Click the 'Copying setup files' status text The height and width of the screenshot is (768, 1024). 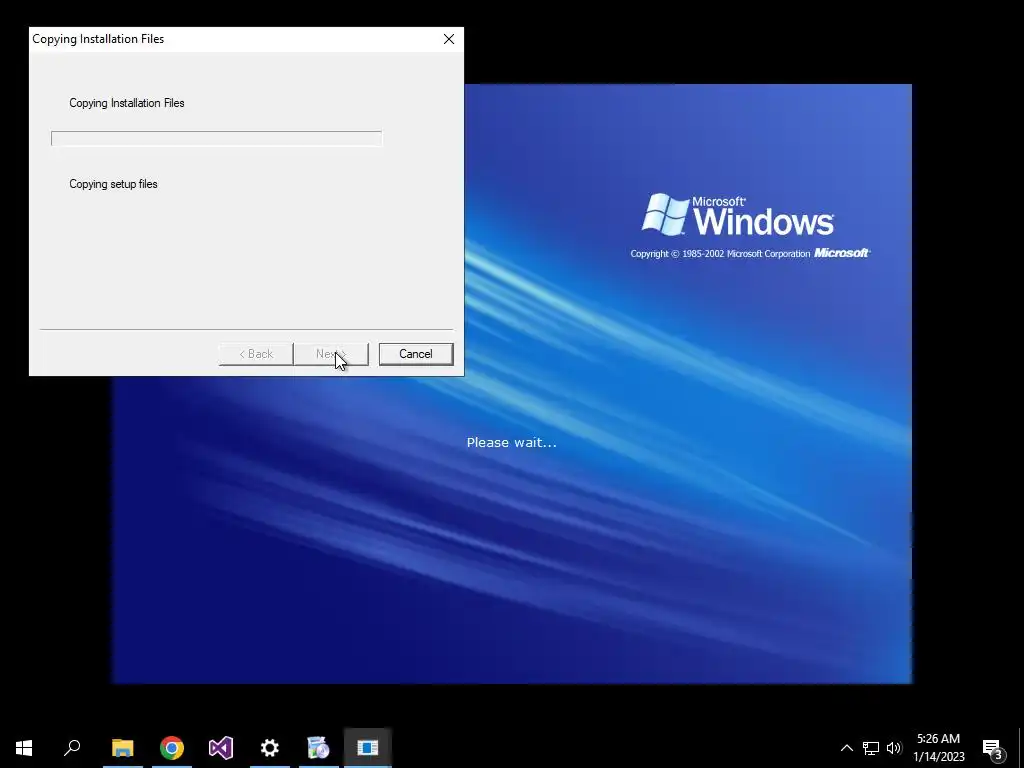tap(114, 184)
